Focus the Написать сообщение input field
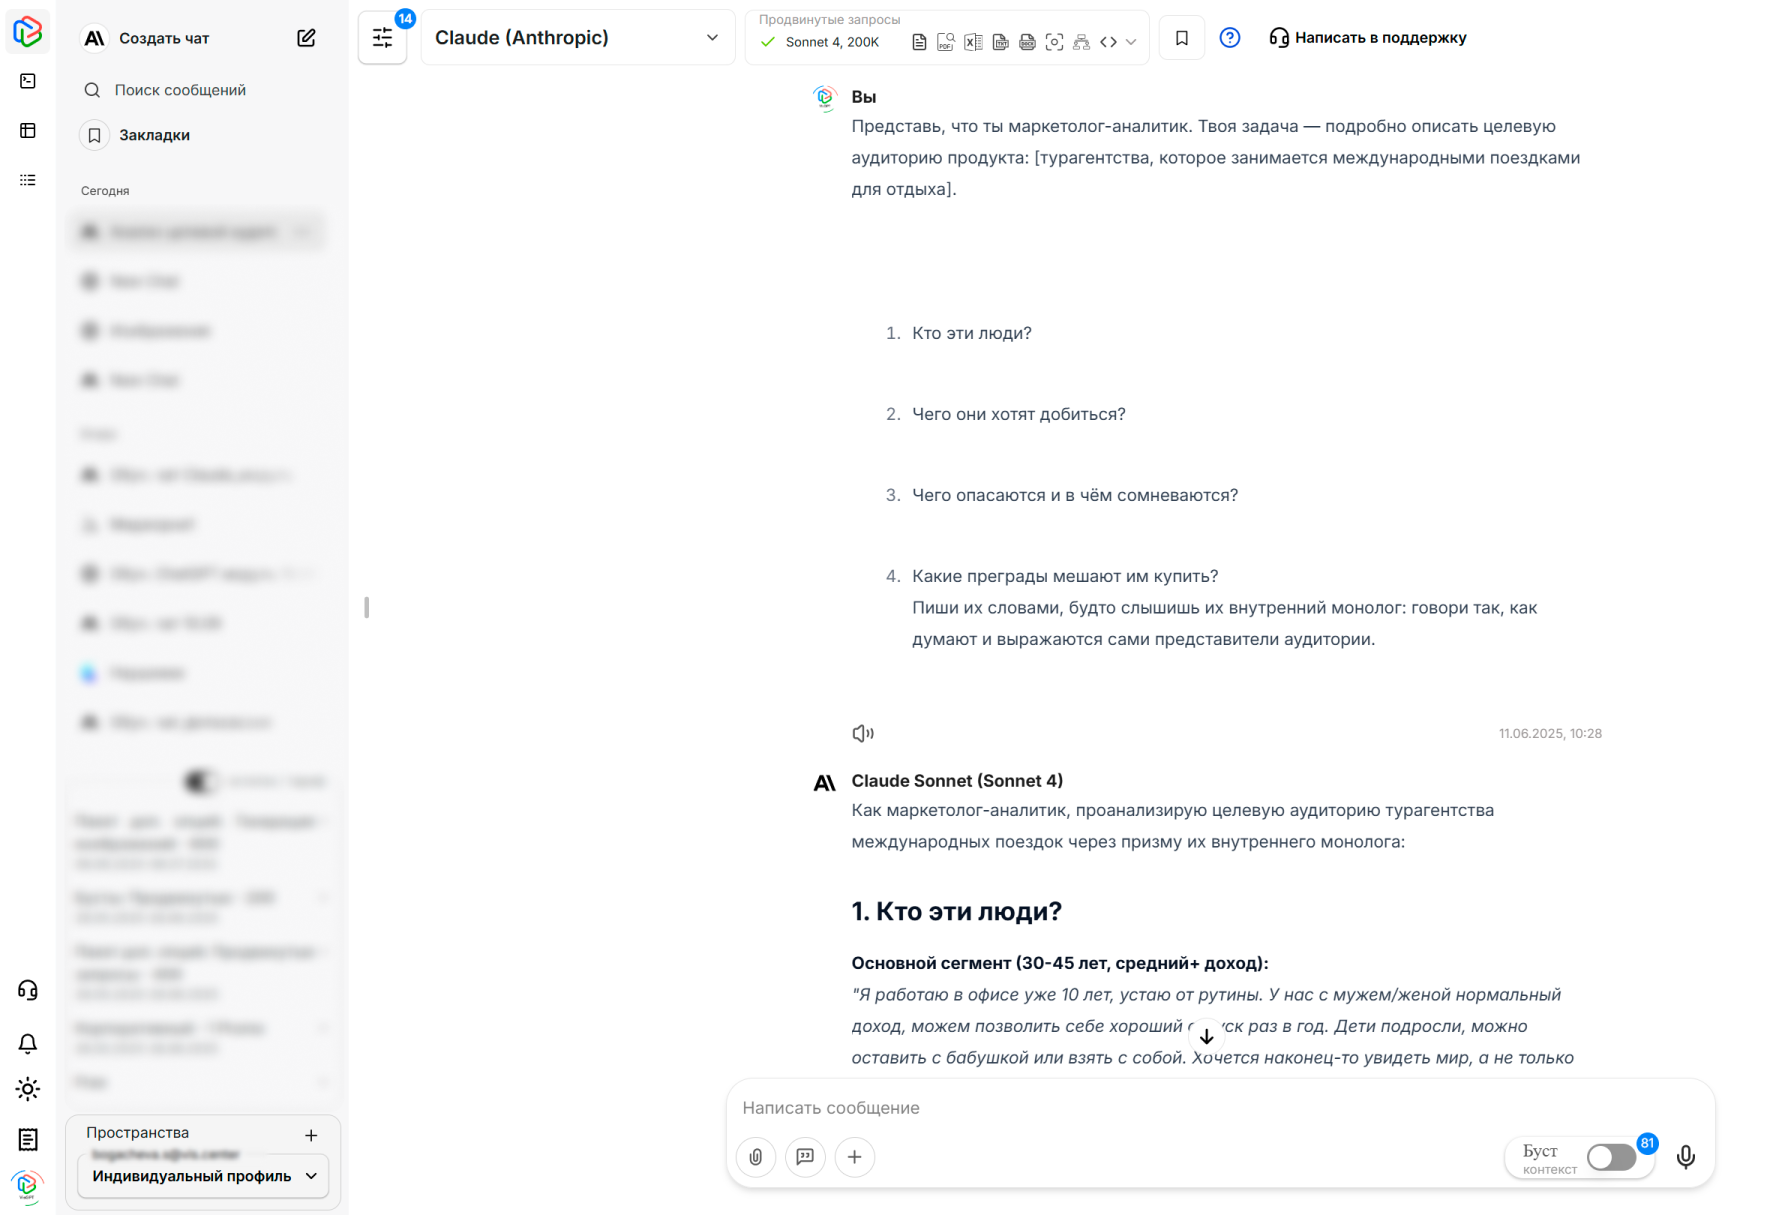 [x=1220, y=1108]
